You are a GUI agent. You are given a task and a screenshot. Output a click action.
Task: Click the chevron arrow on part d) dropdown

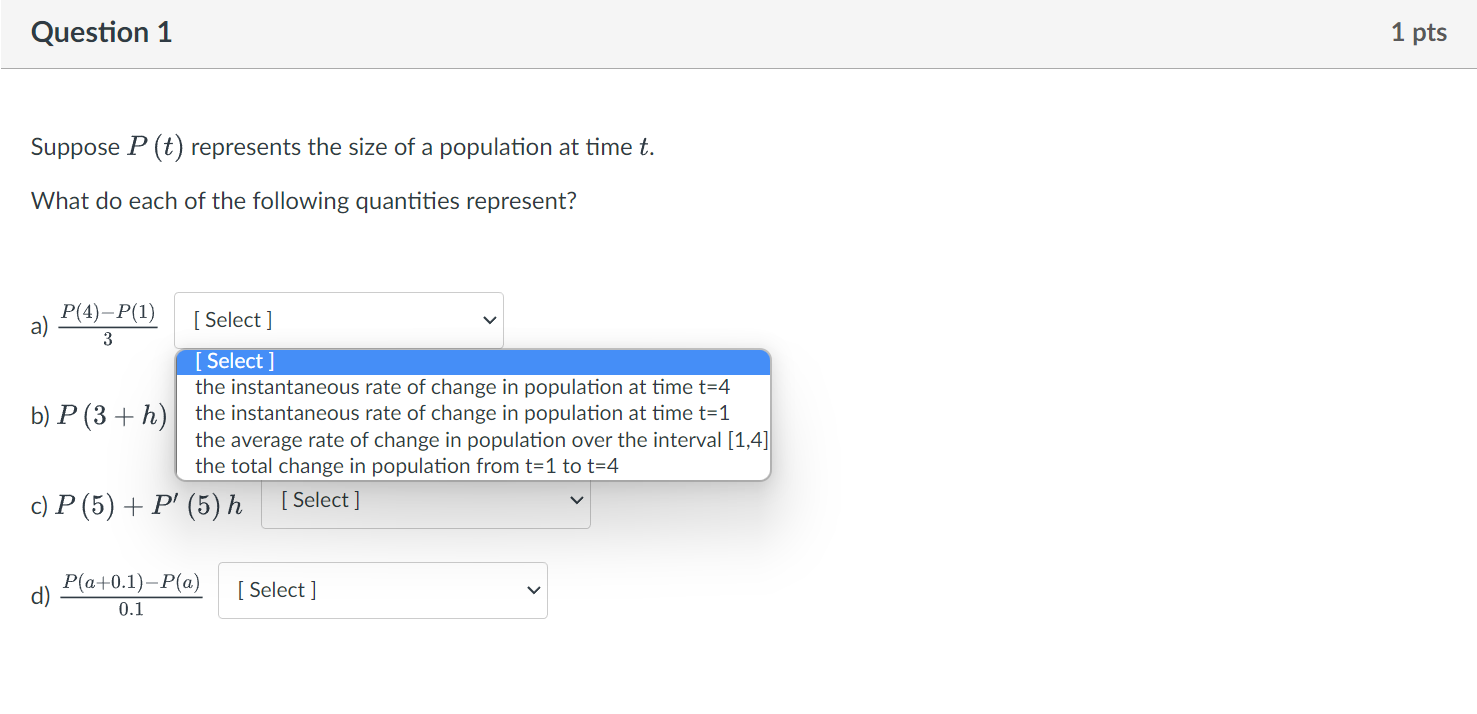point(533,590)
